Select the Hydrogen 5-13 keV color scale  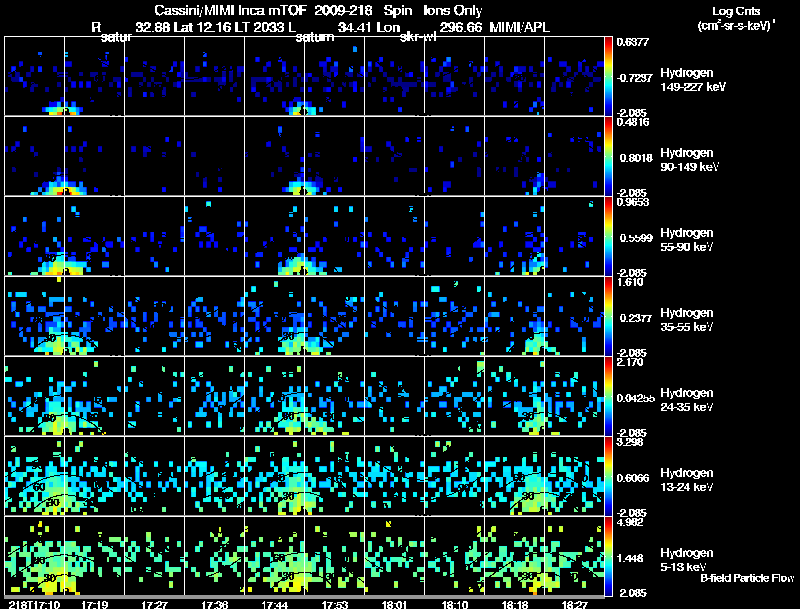pos(610,556)
